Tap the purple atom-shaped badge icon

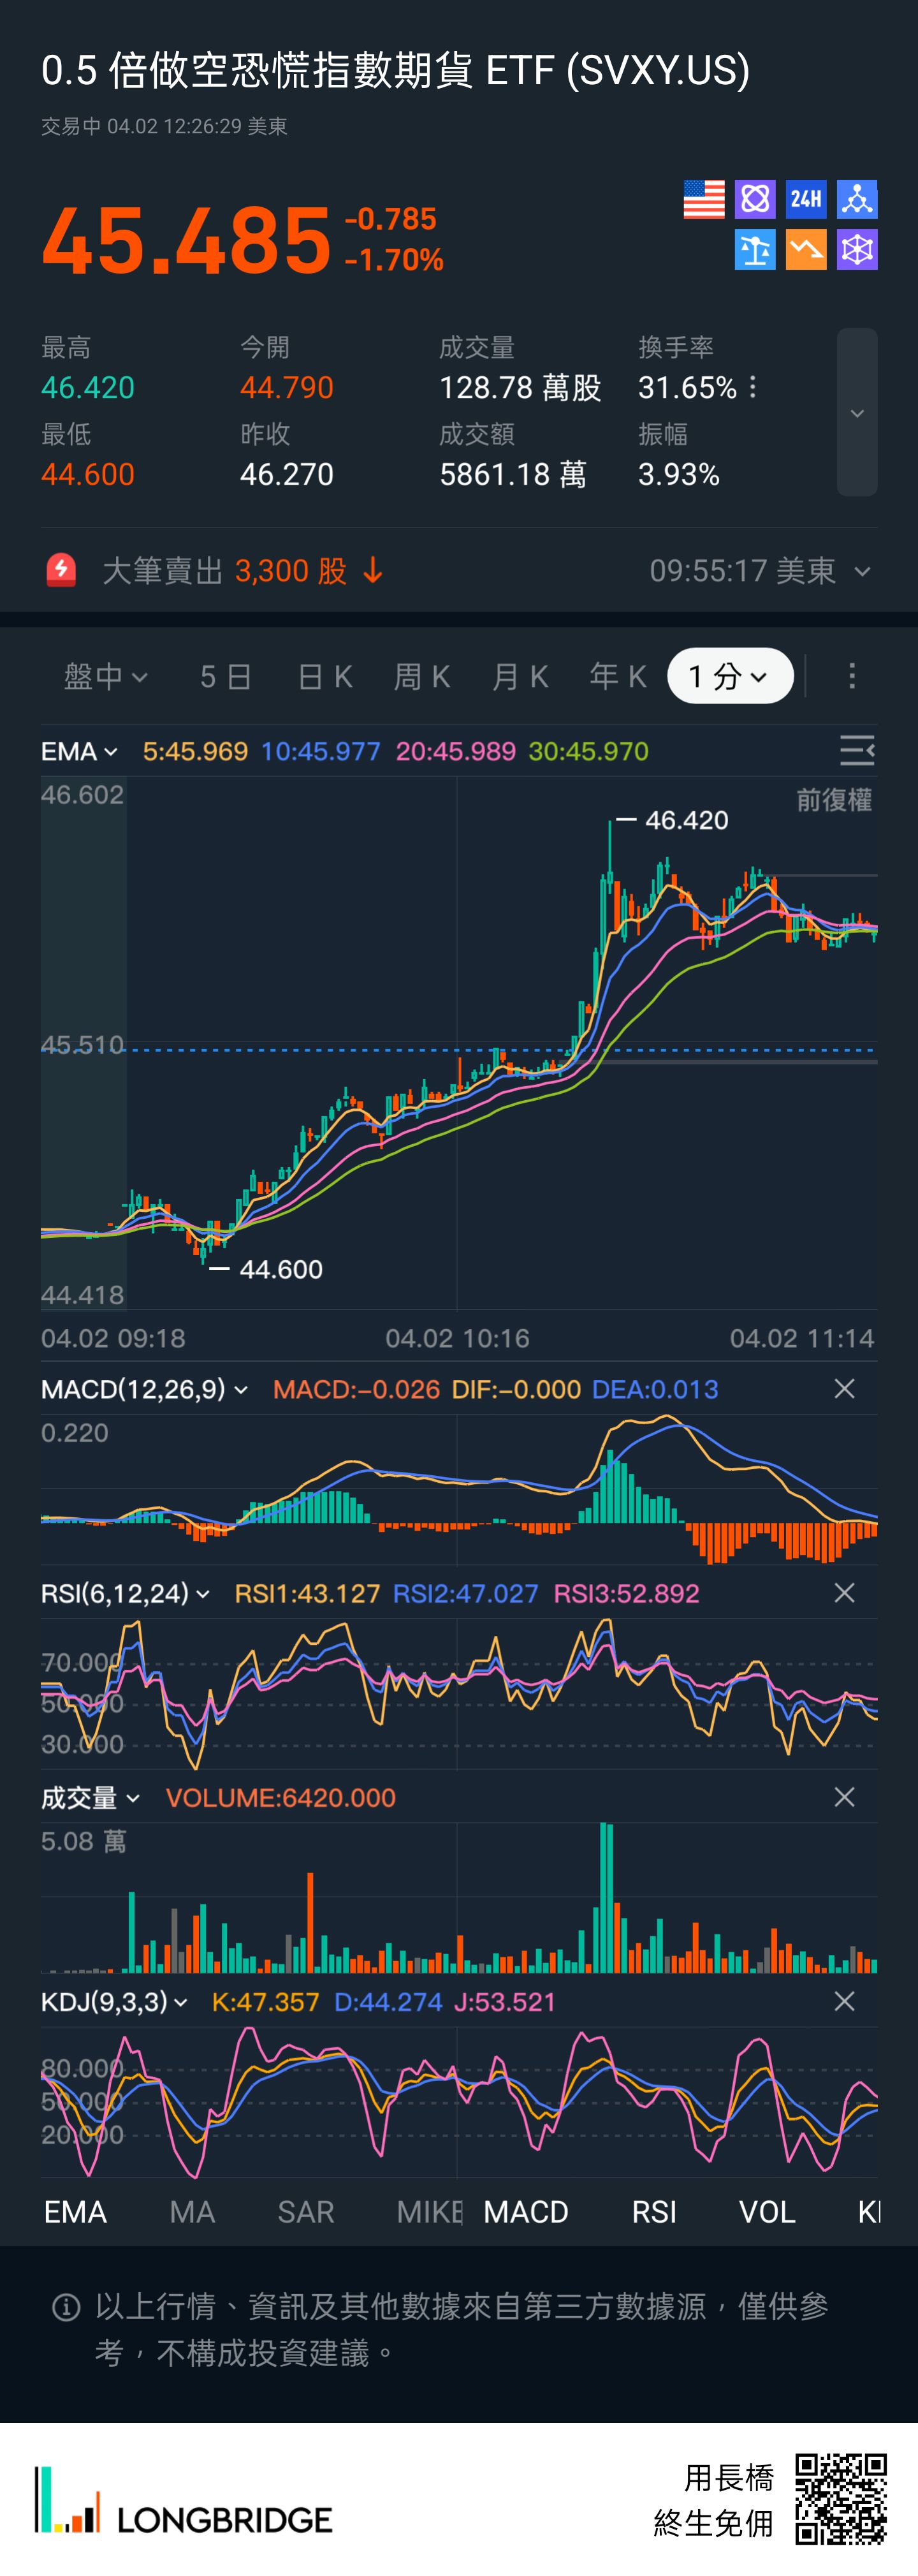755,199
